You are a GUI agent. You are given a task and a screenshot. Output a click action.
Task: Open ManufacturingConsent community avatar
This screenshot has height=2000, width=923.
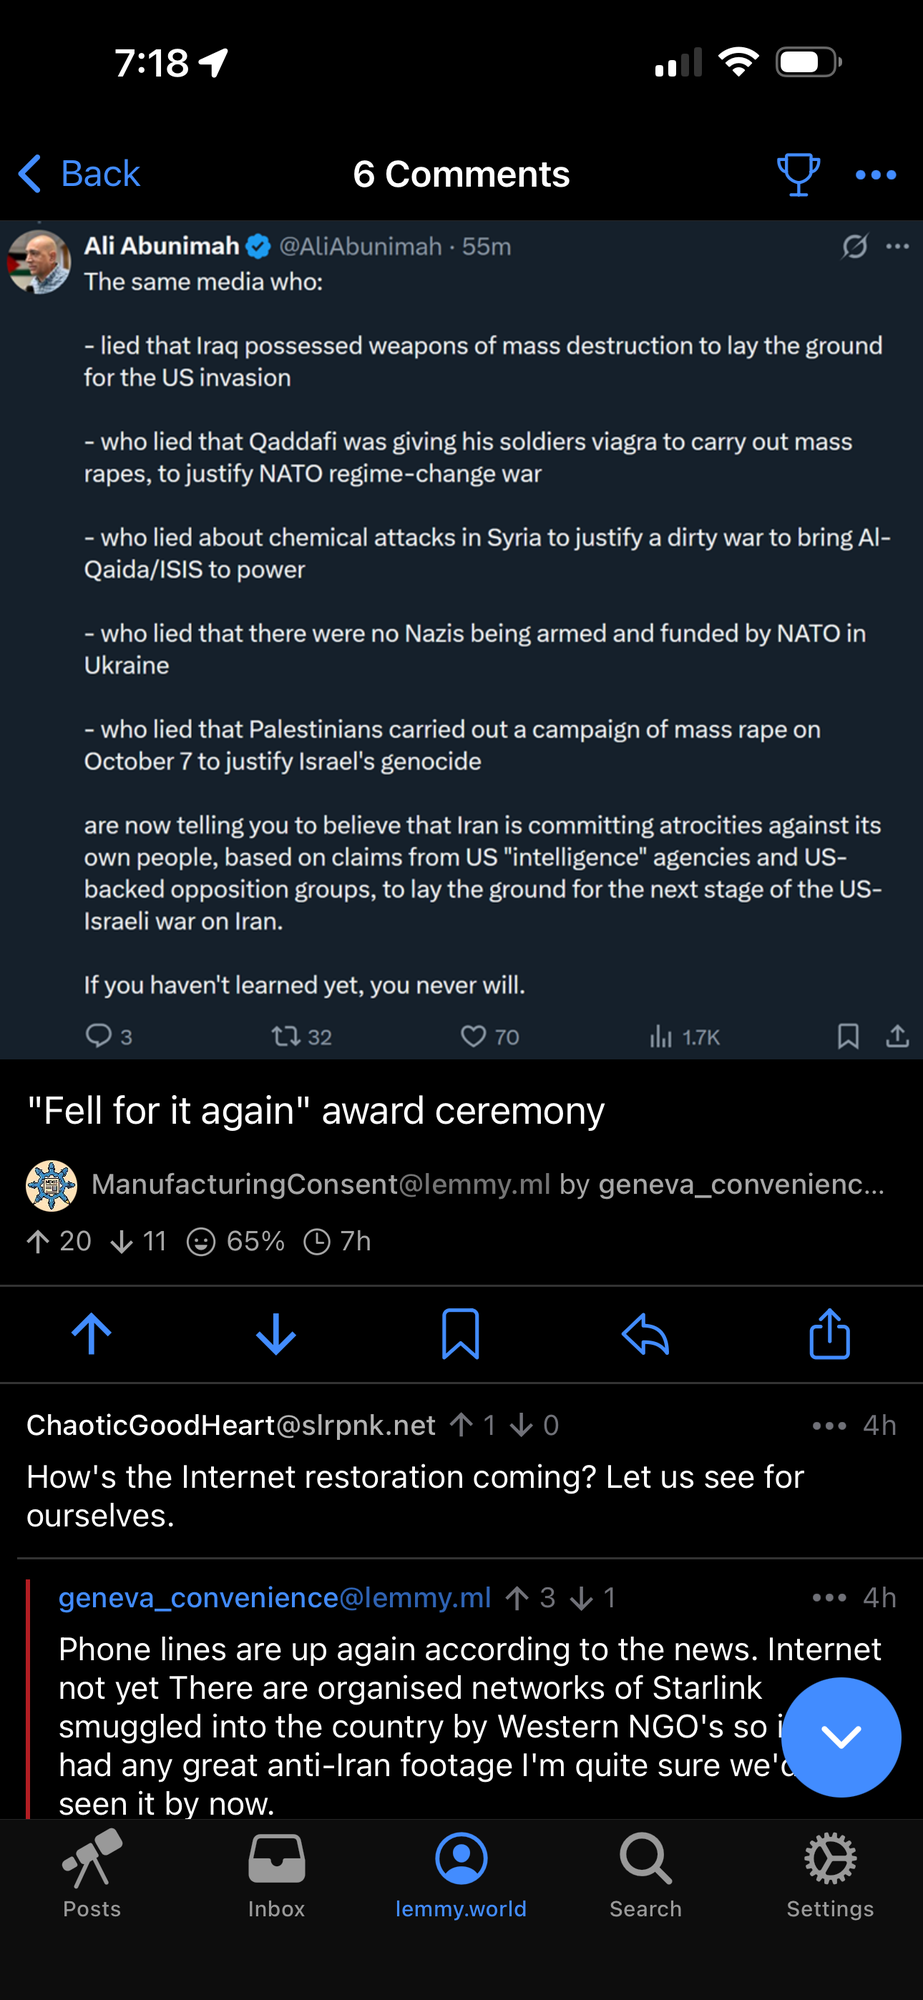point(52,1185)
